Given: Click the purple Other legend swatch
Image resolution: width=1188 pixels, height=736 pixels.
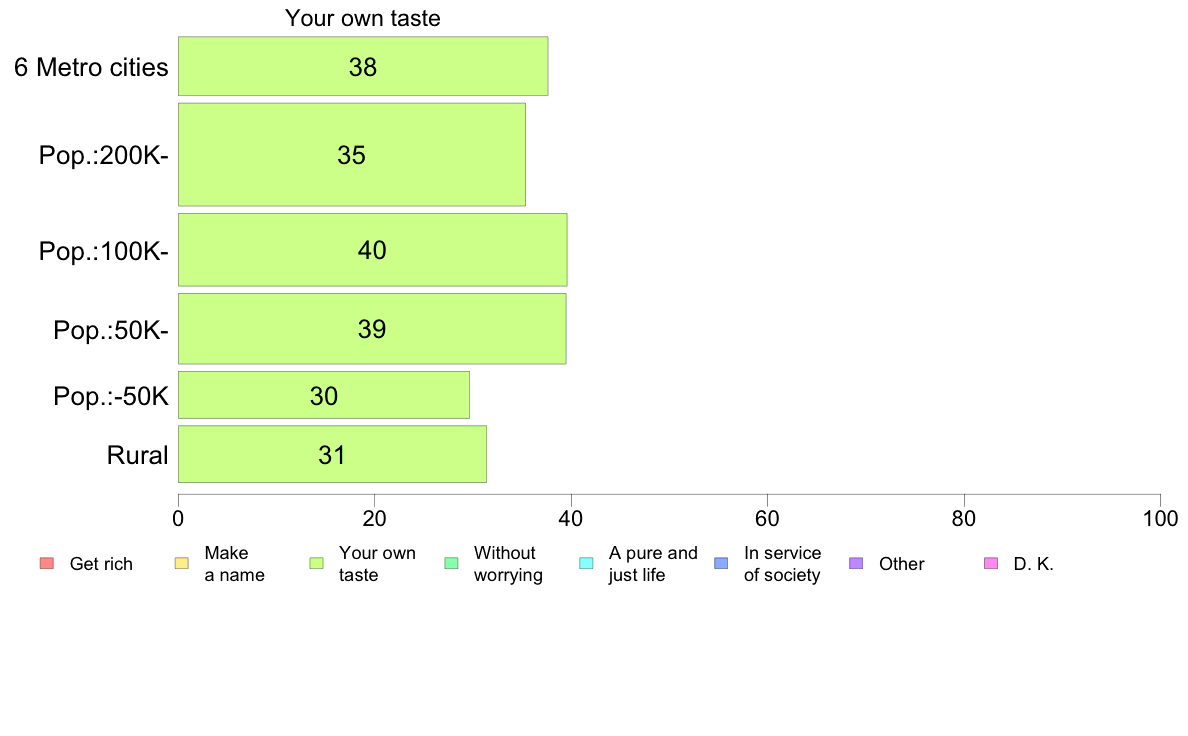Looking at the screenshot, I should [856, 563].
